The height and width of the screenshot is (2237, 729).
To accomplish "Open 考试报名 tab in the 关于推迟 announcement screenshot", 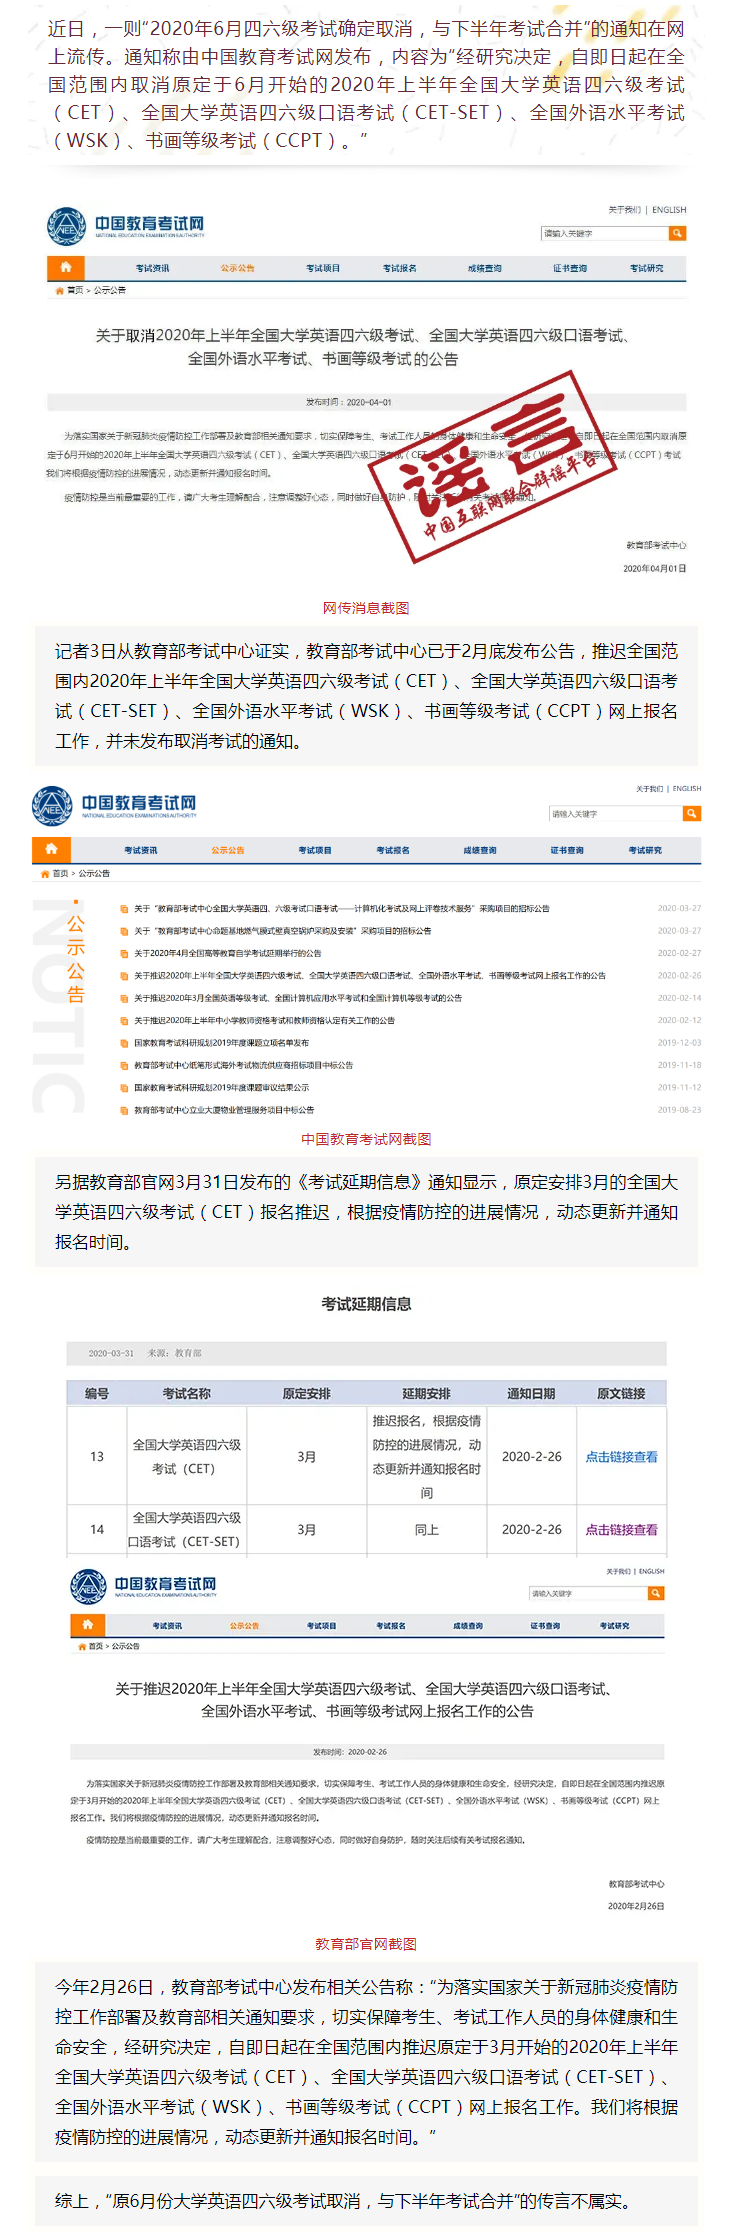I will 391,1626.
